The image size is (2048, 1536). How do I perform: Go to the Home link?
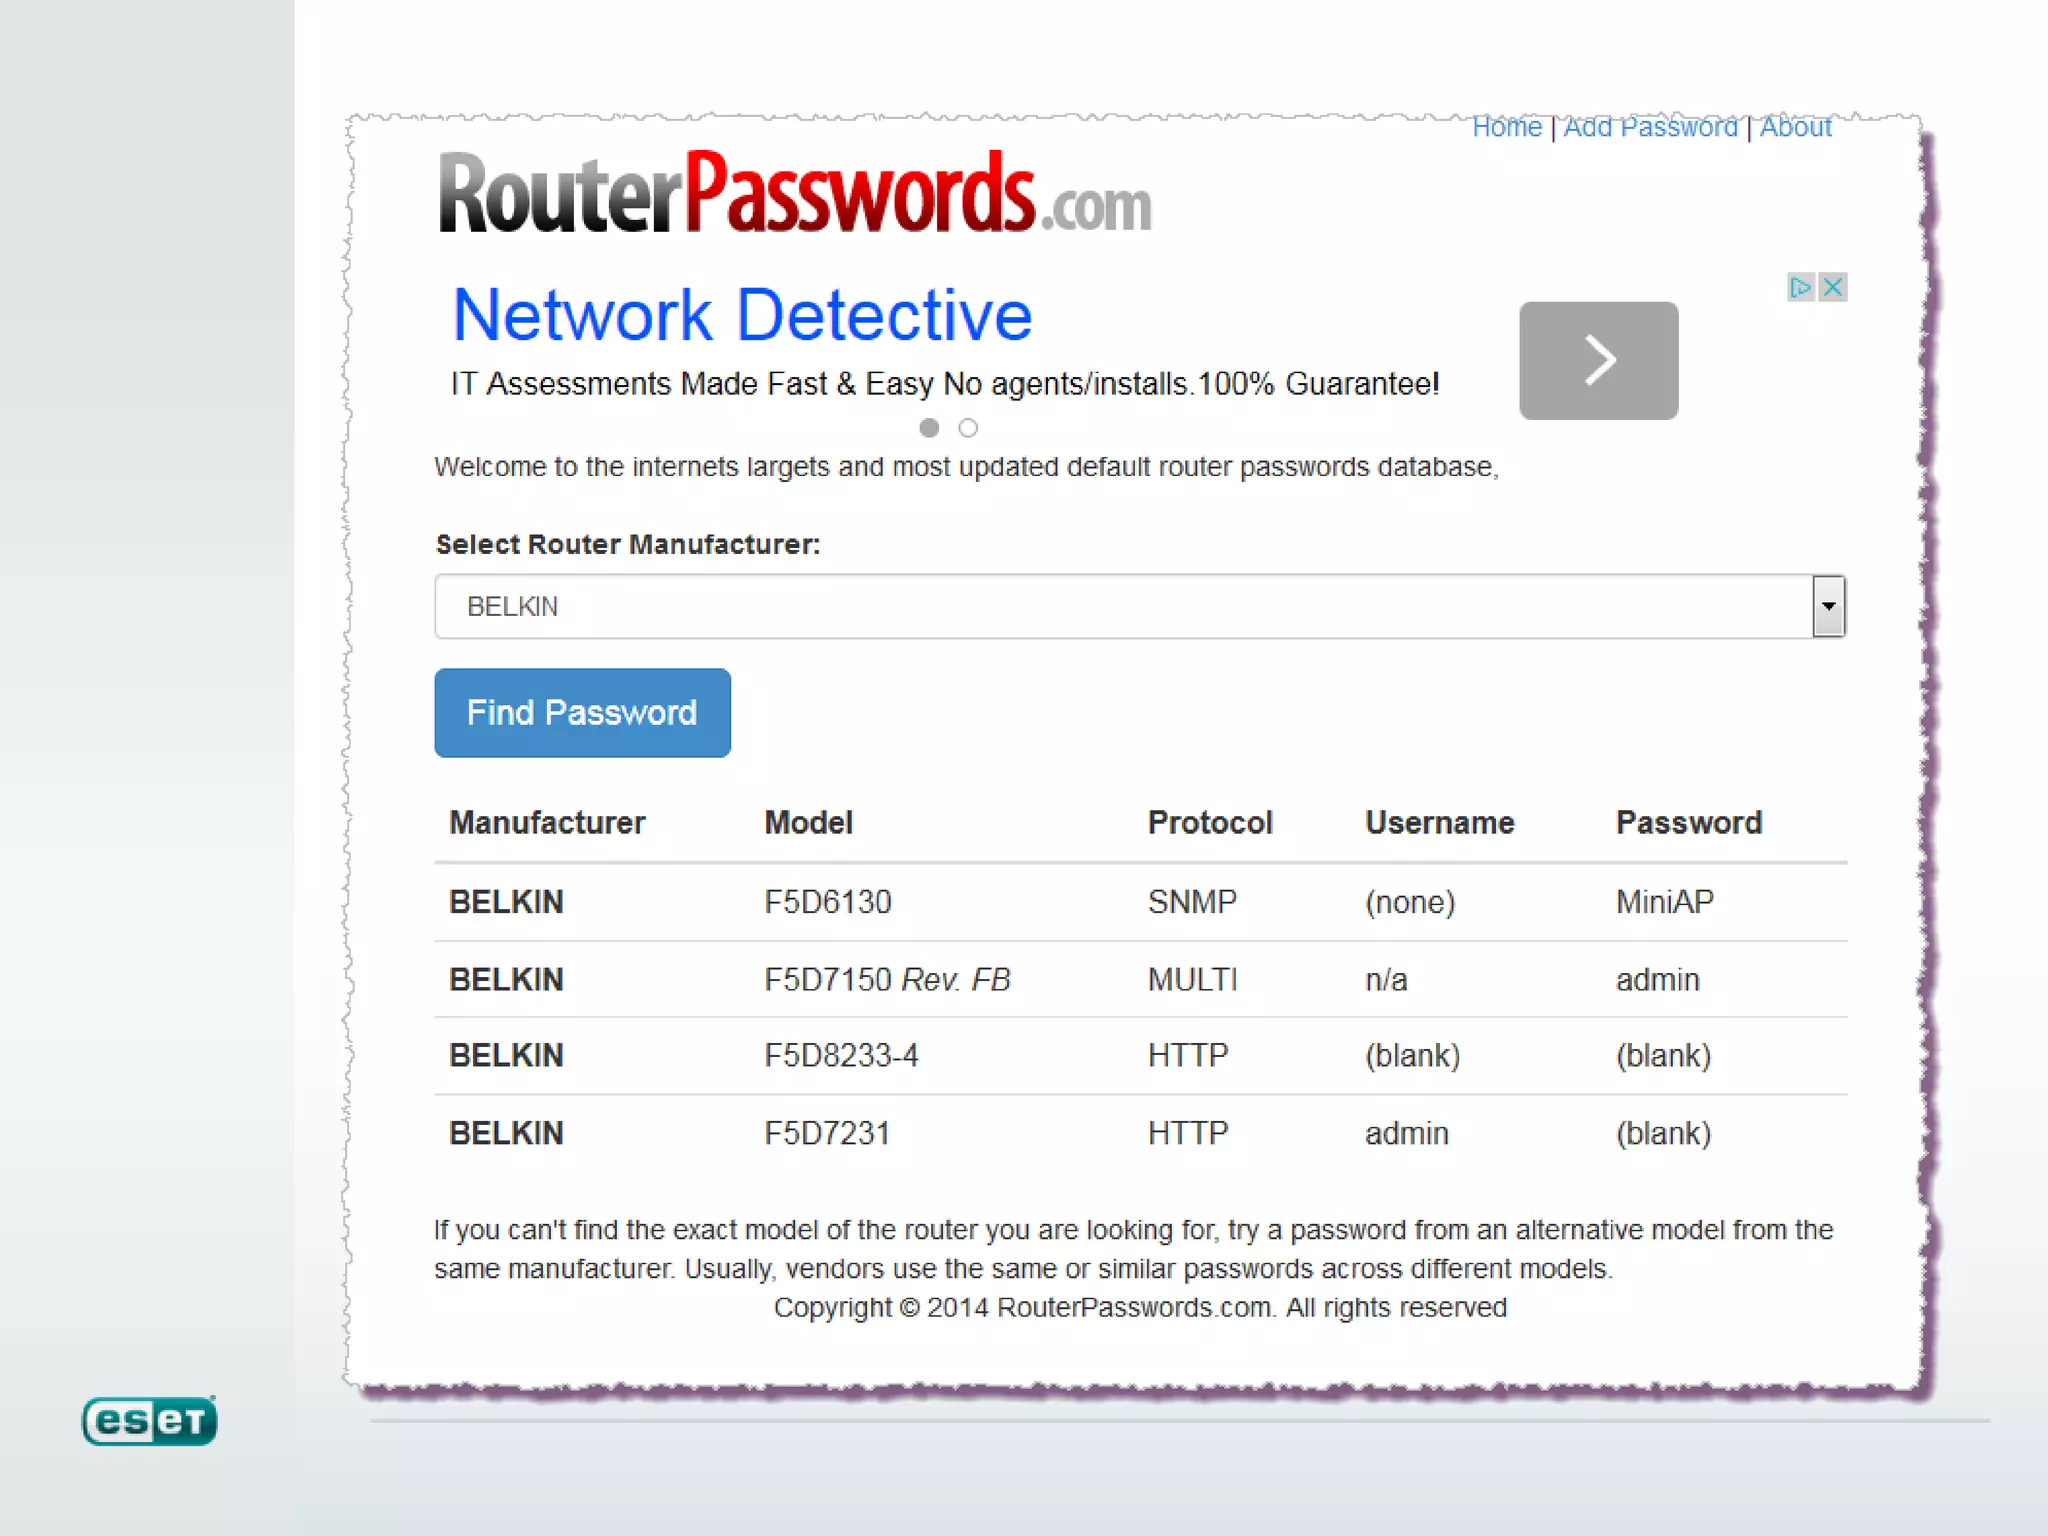1507,127
